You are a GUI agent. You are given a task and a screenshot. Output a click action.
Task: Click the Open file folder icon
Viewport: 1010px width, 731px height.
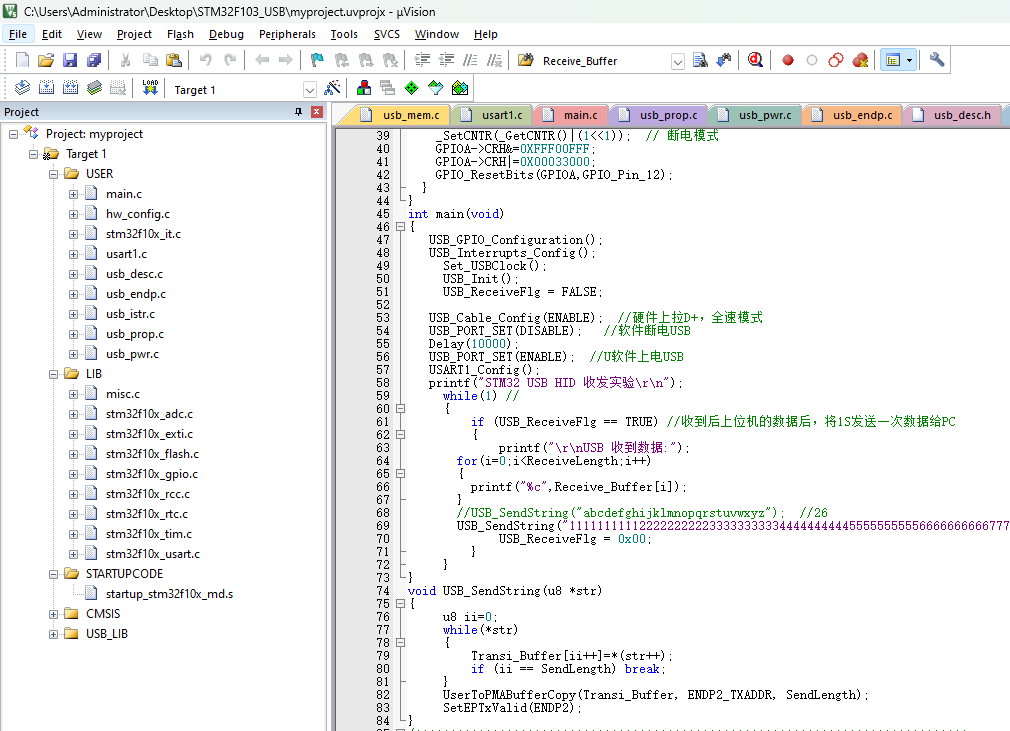coord(46,61)
